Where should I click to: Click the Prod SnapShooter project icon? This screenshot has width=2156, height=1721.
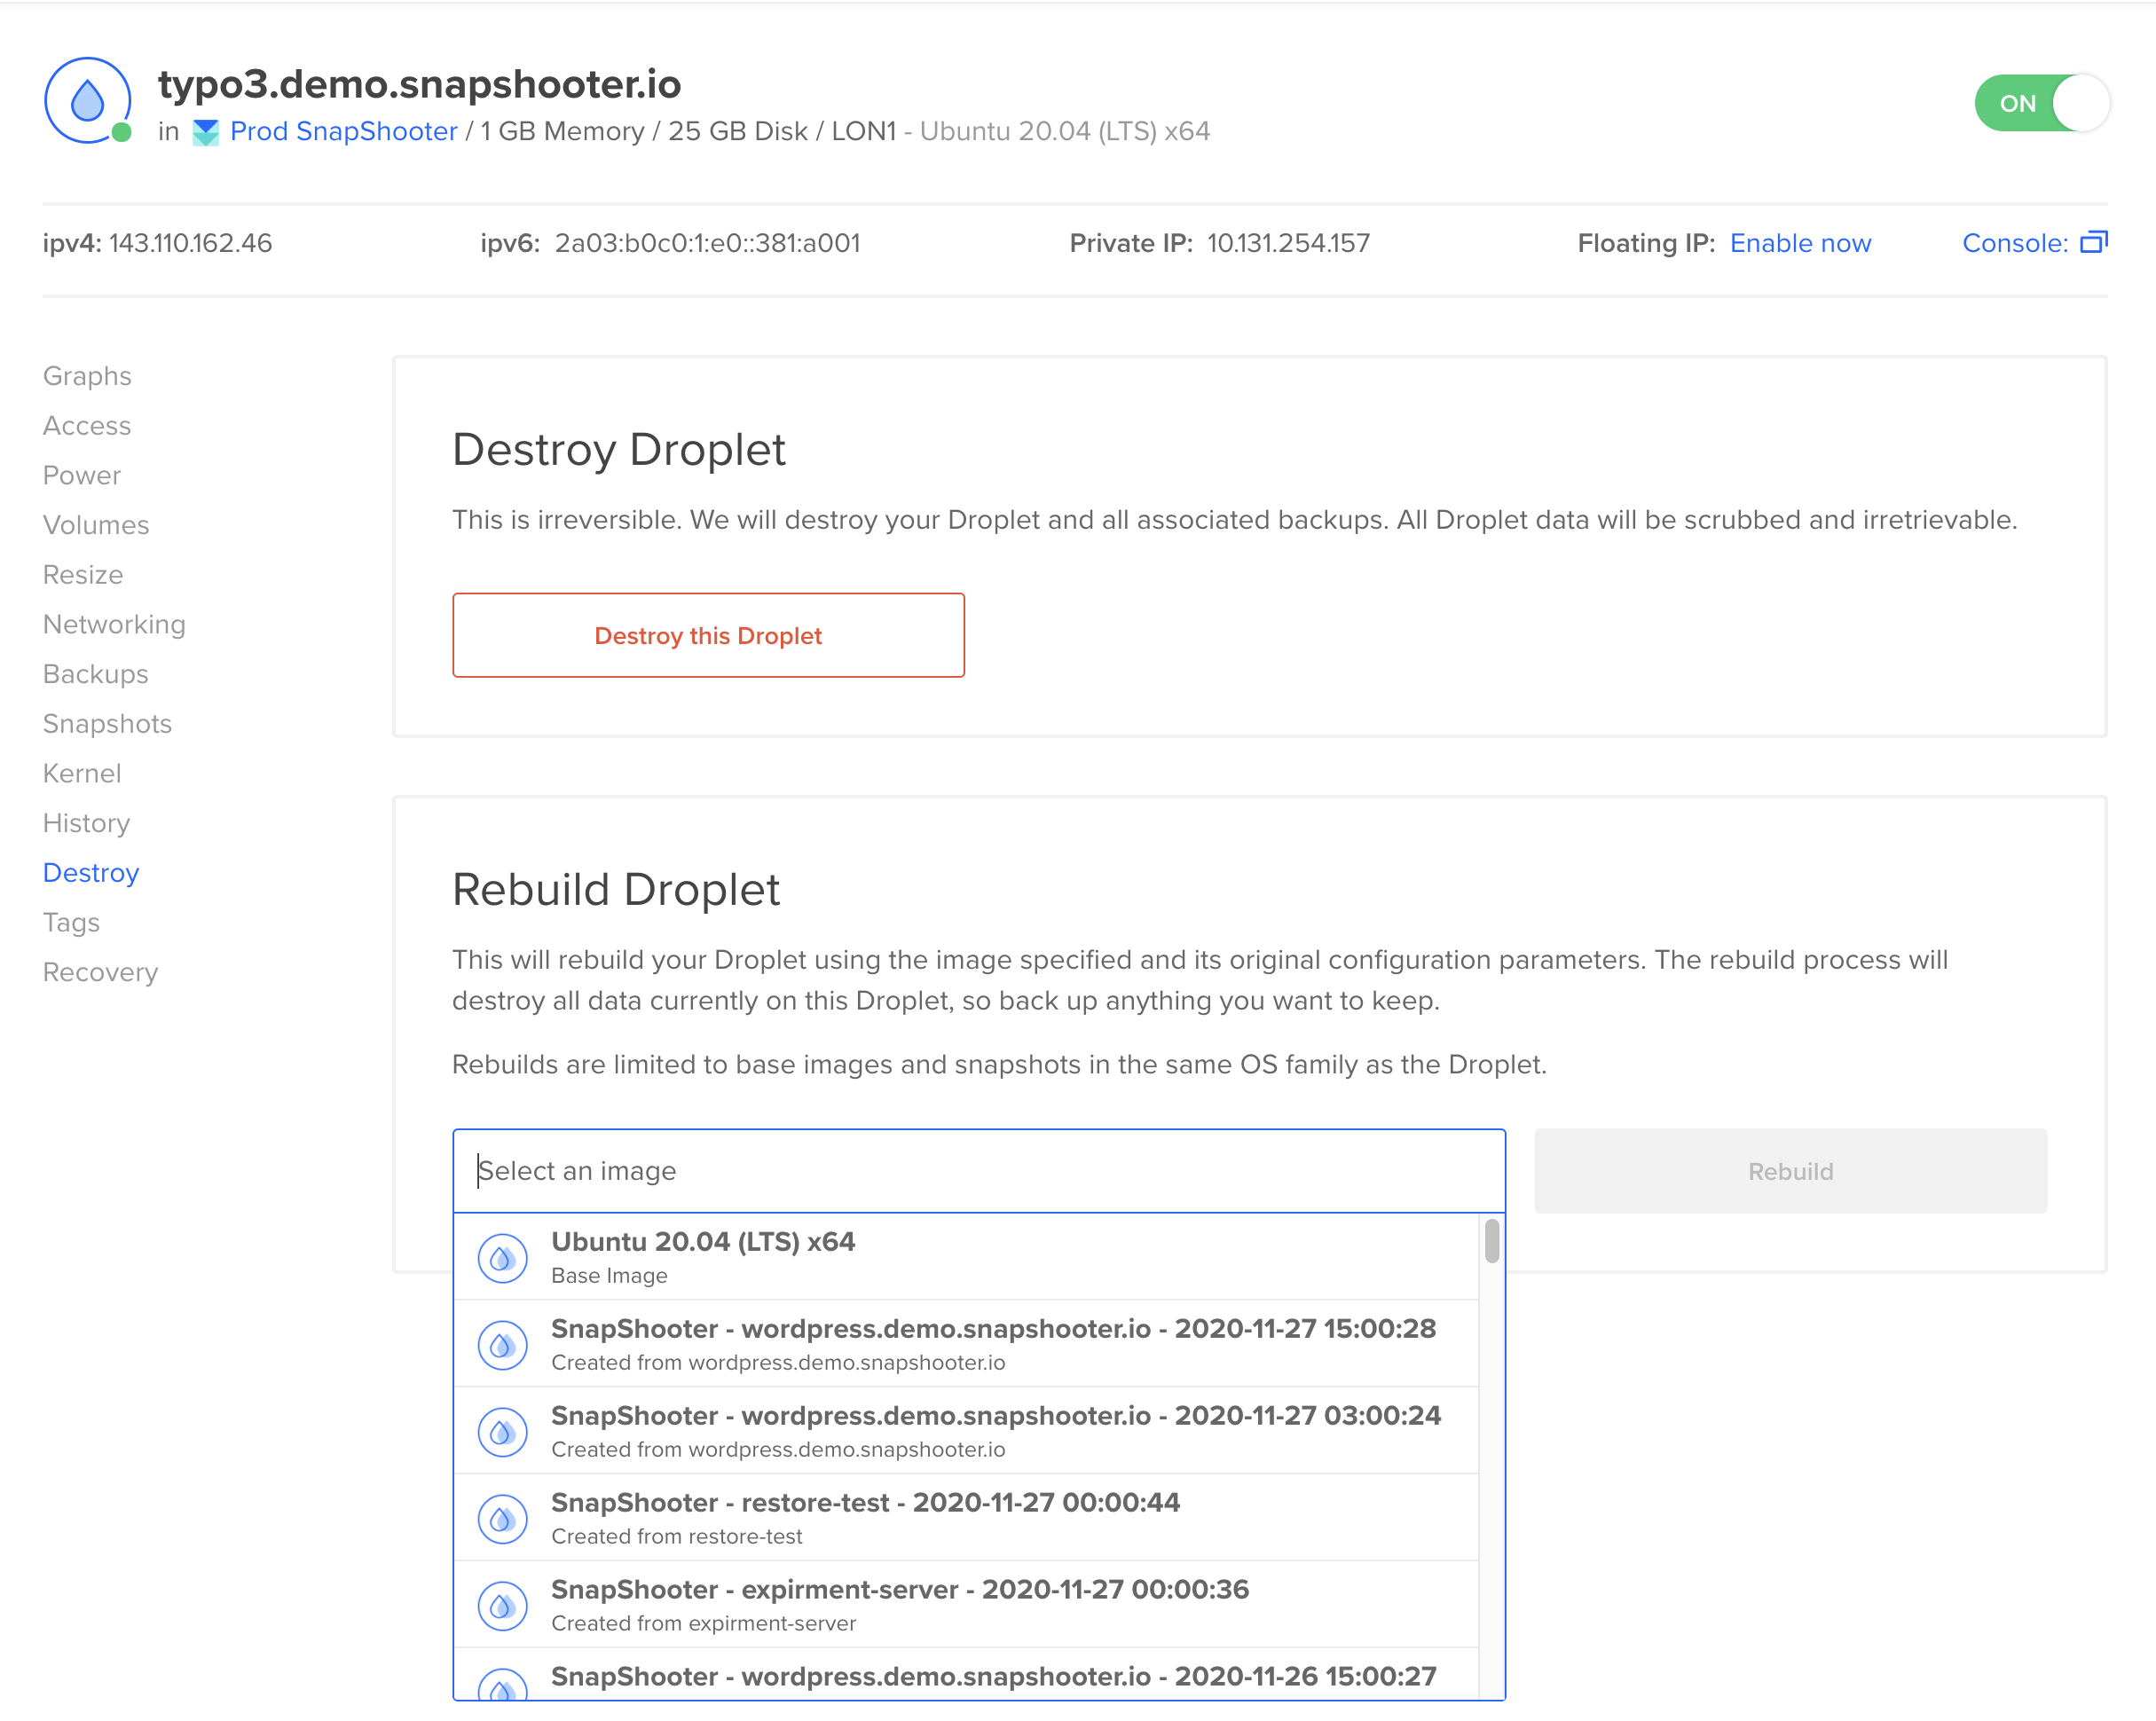coord(205,132)
